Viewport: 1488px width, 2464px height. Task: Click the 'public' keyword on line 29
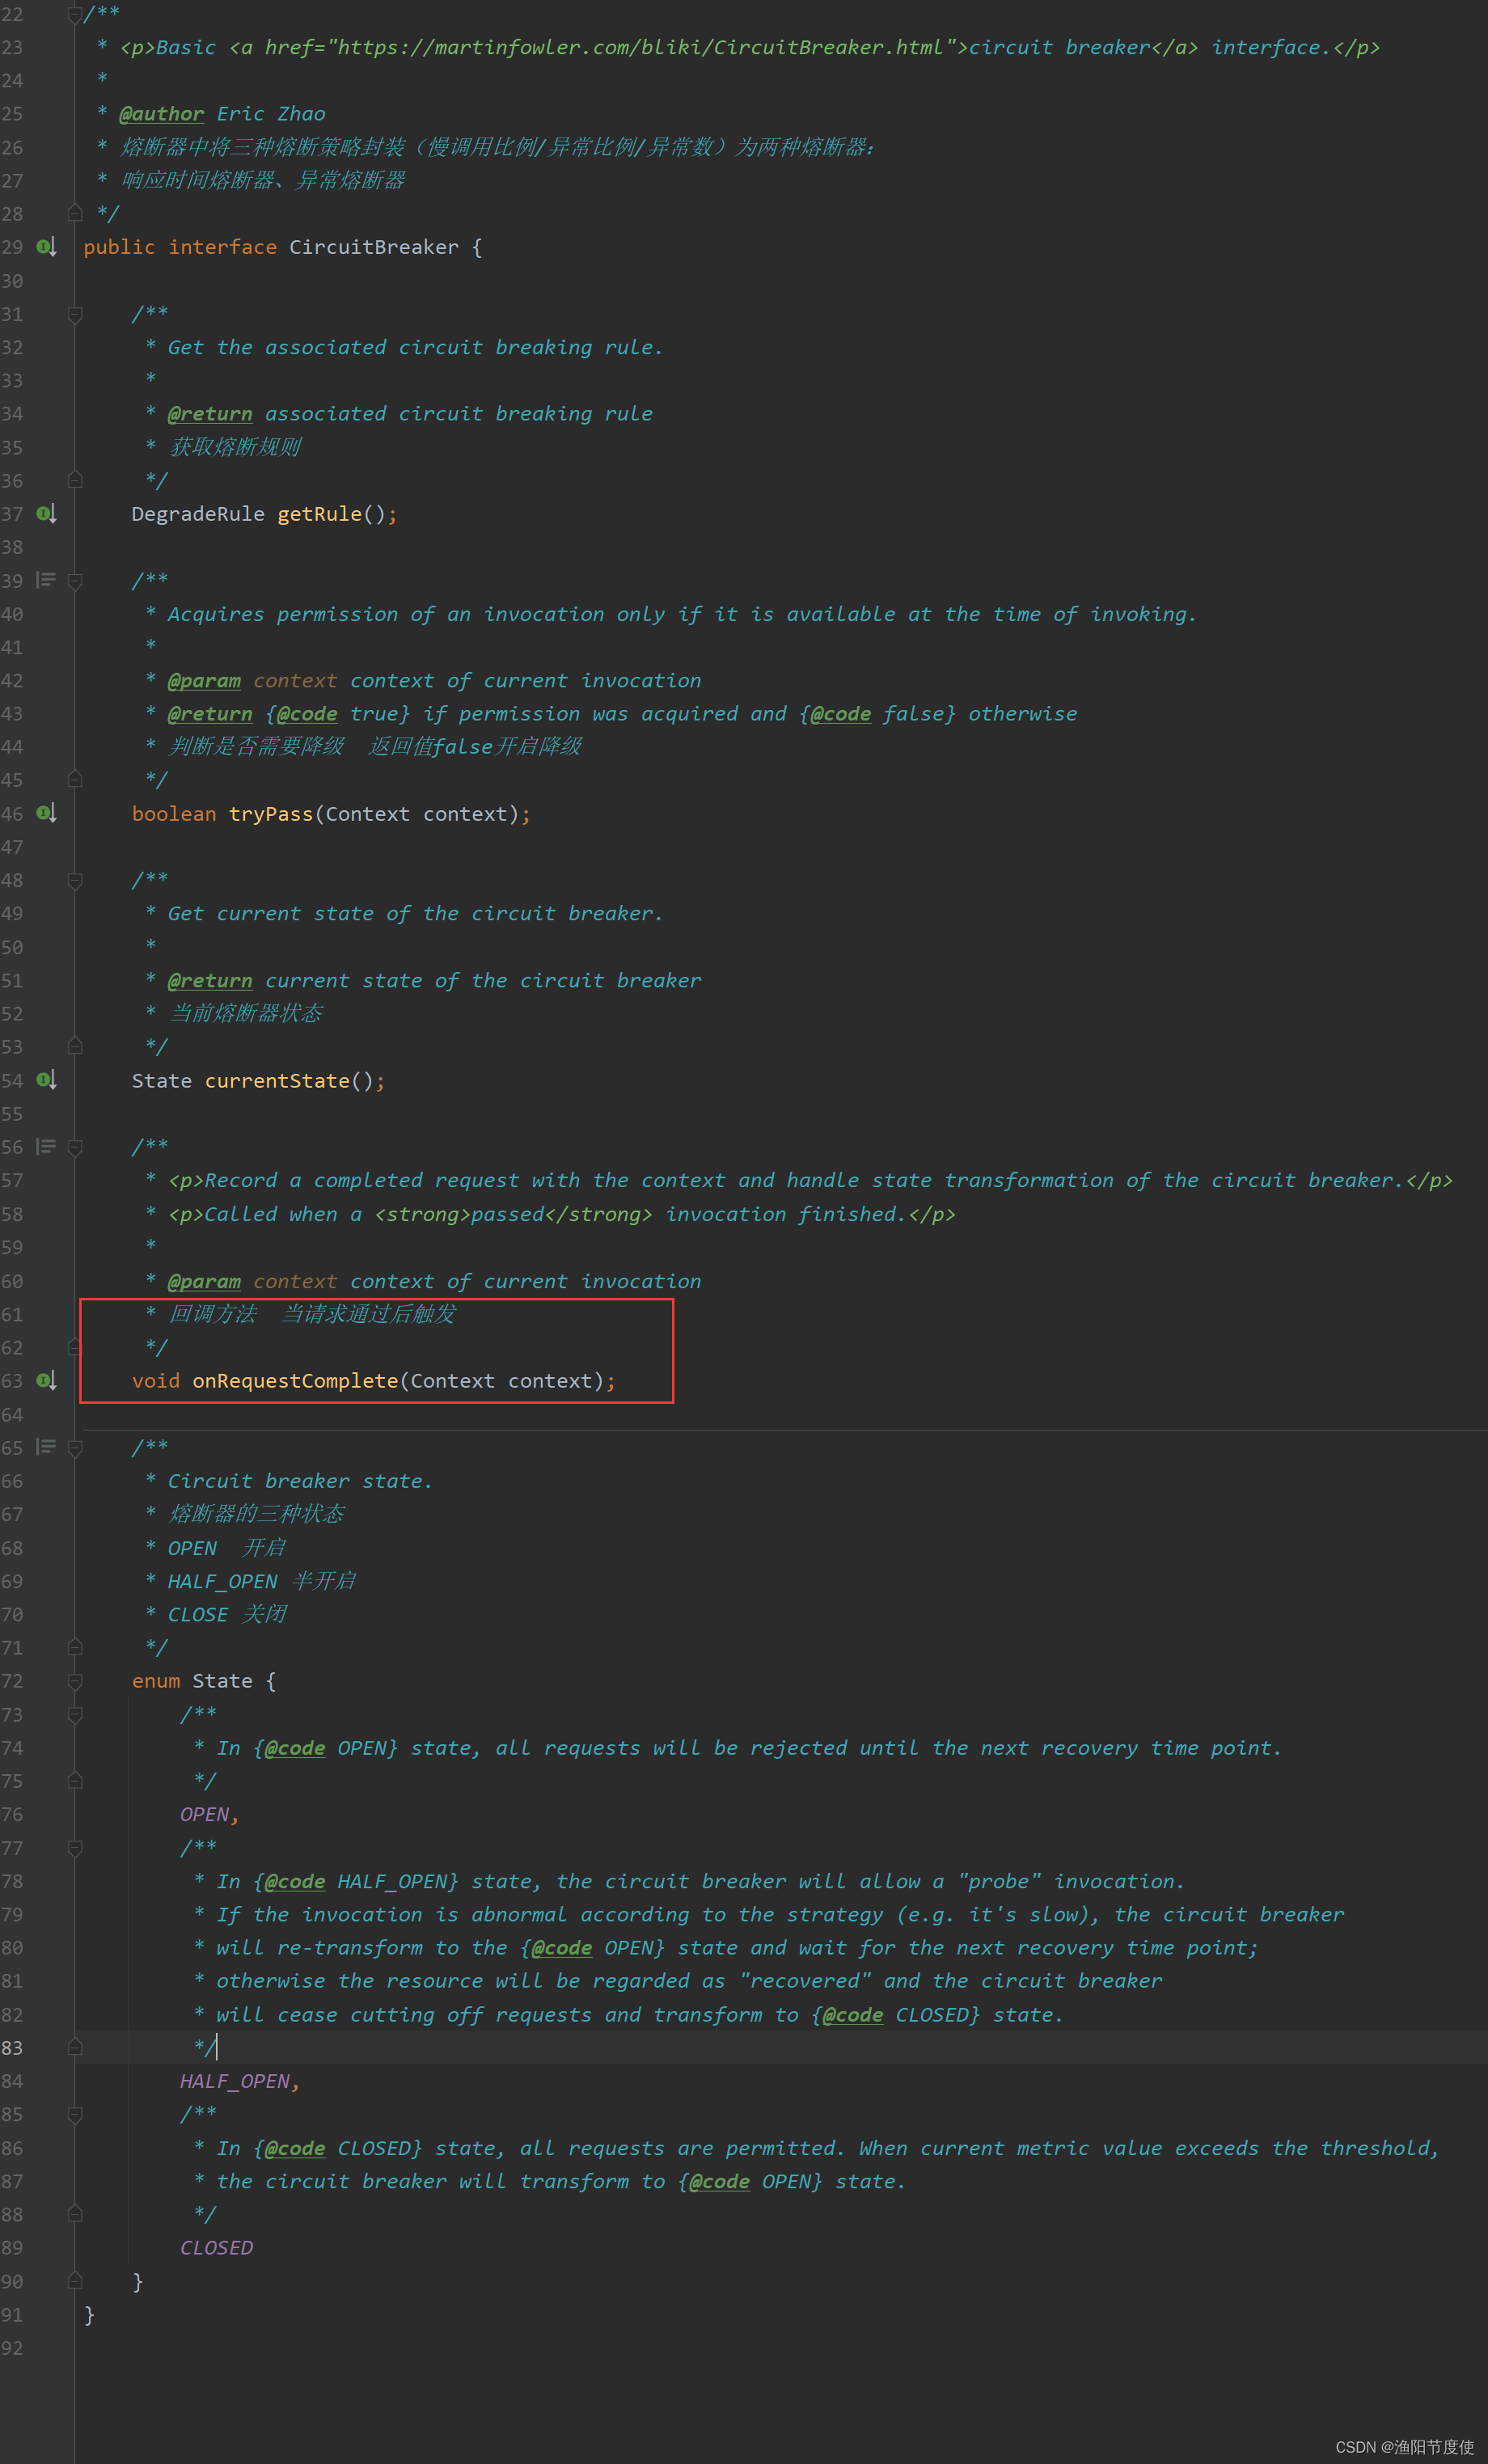pyautogui.click(x=119, y=246)
